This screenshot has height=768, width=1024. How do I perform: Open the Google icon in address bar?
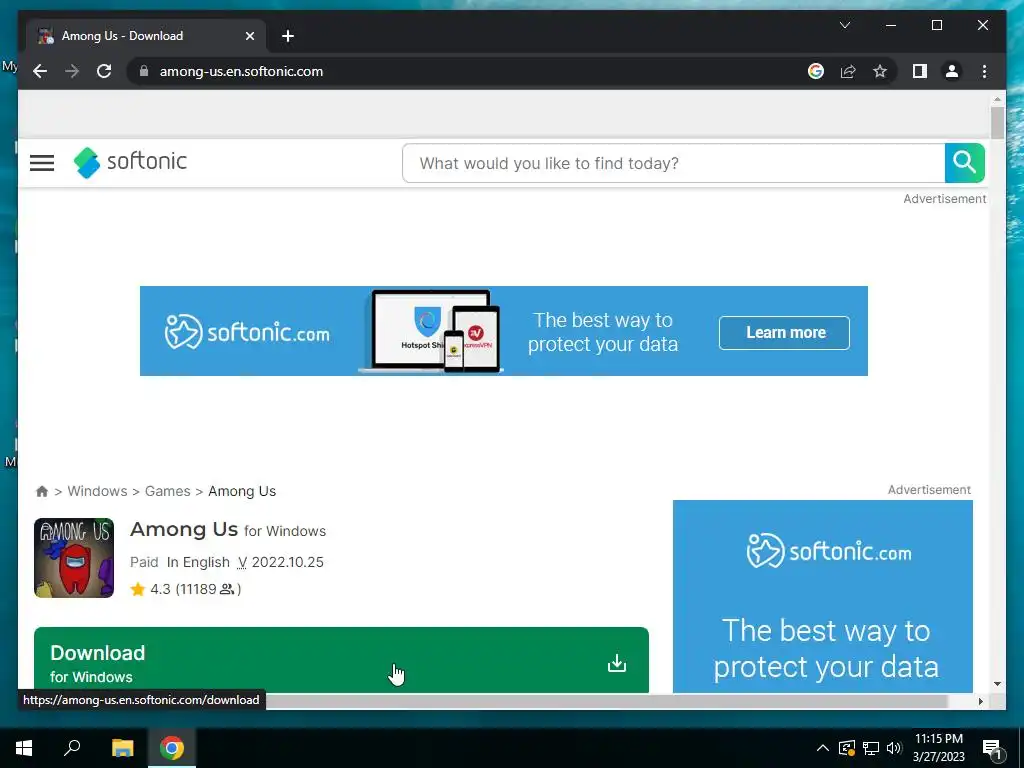point(816,71)
